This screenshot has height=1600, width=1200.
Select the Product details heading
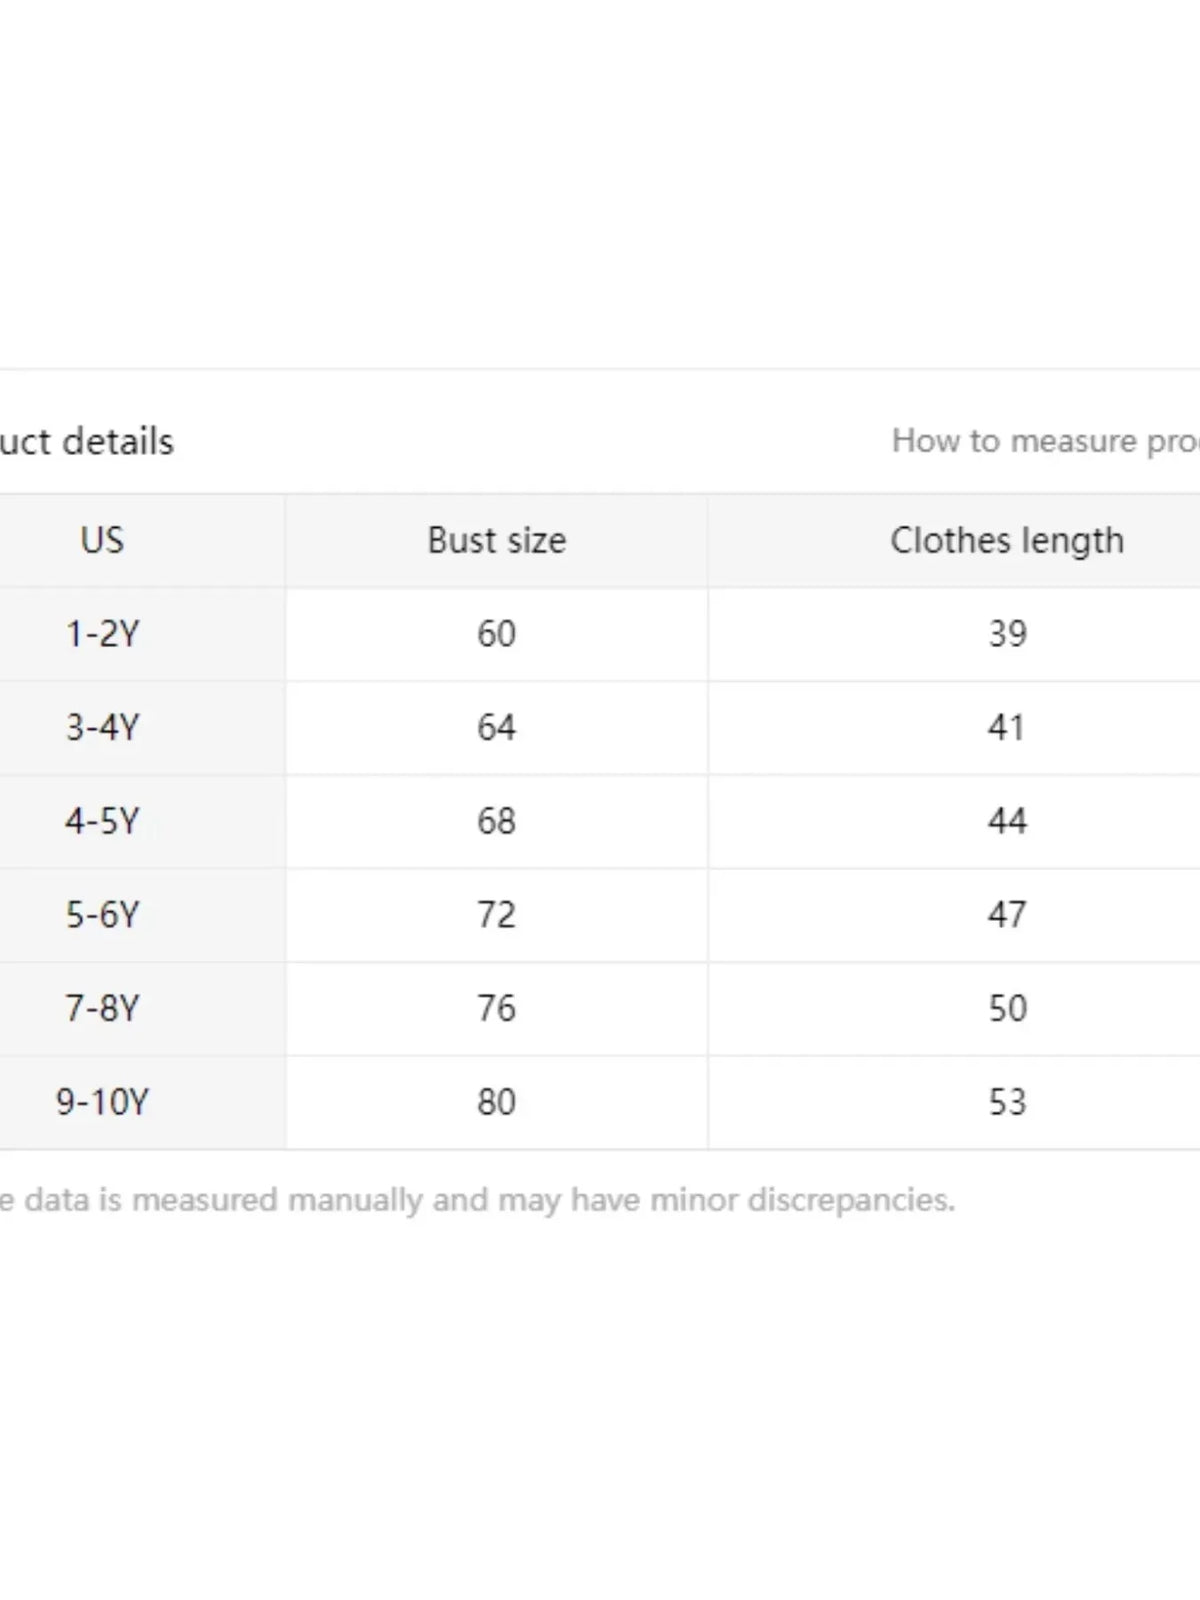pos(87,441)
